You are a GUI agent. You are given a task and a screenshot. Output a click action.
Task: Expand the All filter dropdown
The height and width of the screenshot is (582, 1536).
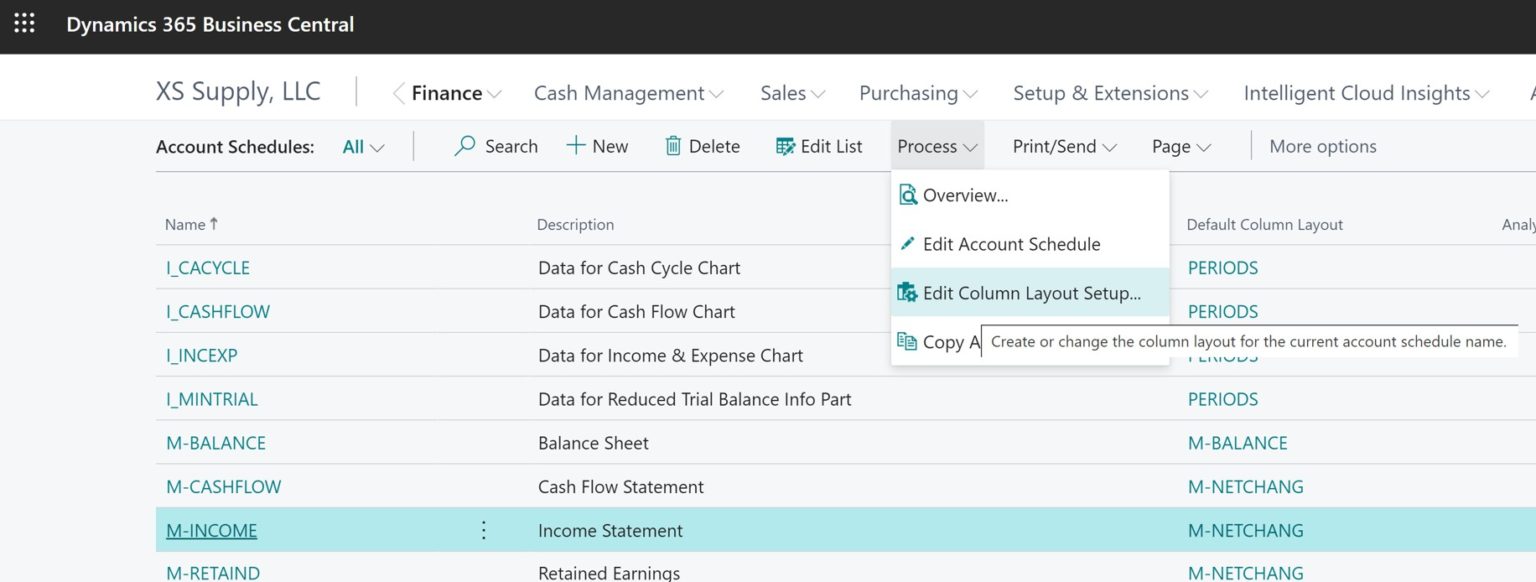(x=363, y=146)
